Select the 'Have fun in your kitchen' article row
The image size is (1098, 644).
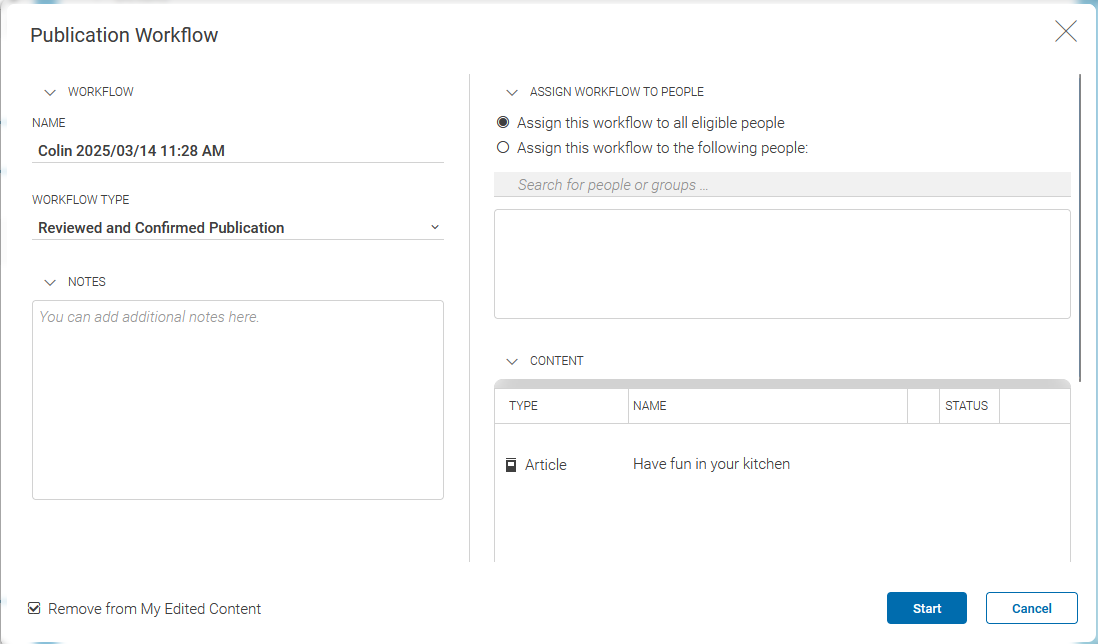711,464
